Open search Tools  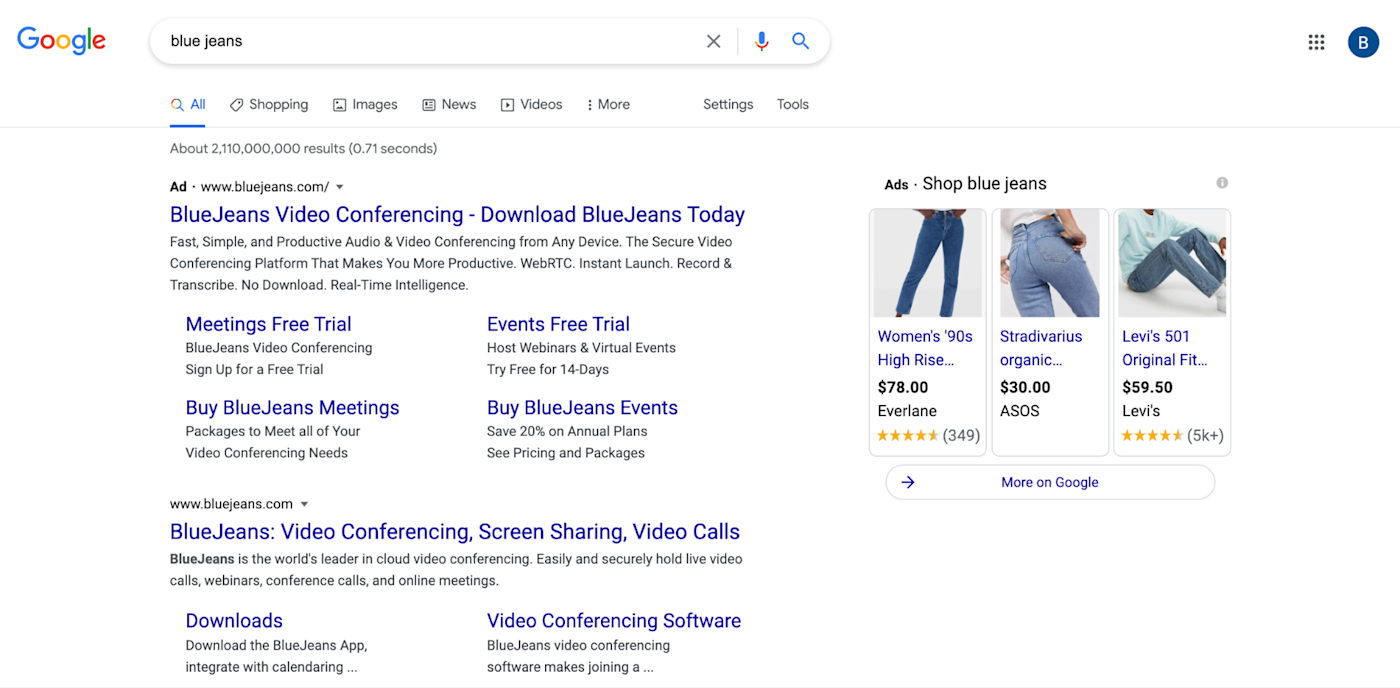pos(793,104)
